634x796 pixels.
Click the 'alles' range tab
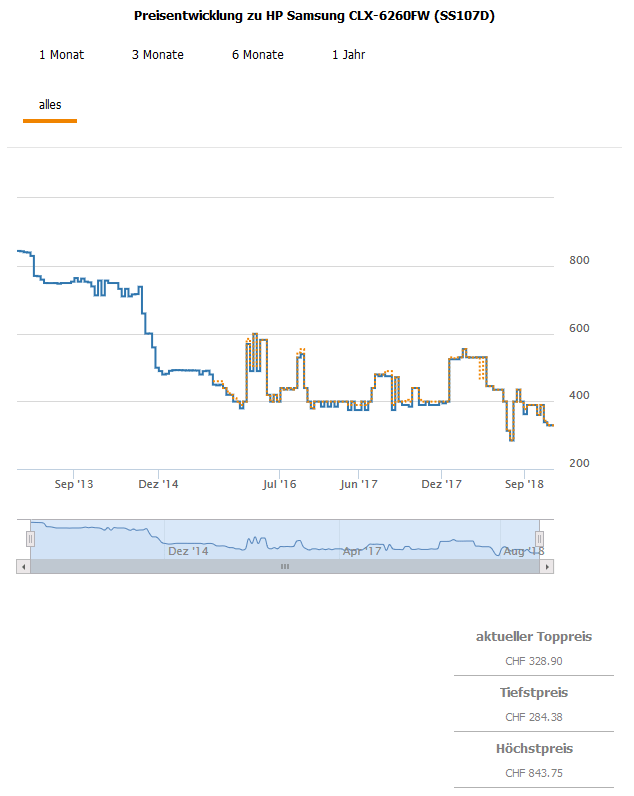(50, 104)
